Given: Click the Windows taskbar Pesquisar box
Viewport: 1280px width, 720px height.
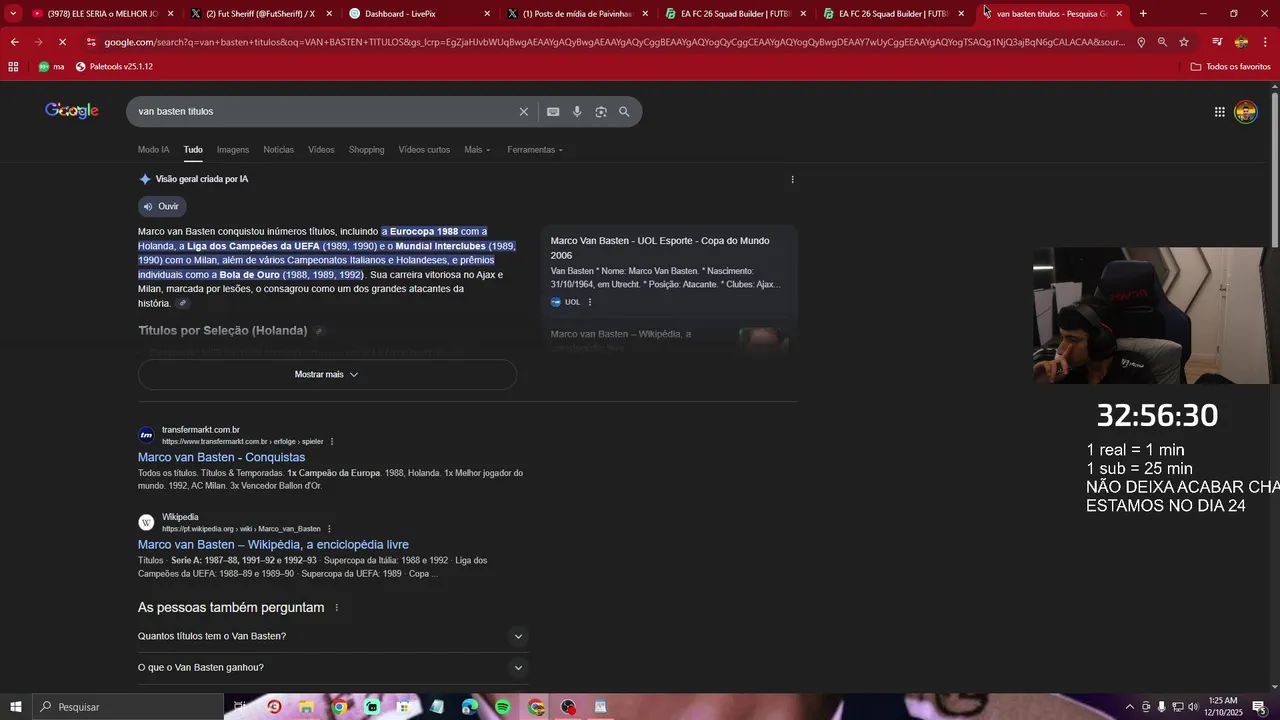Looking at the screenshot, I should pyautogui.click(x=127, y=707).
